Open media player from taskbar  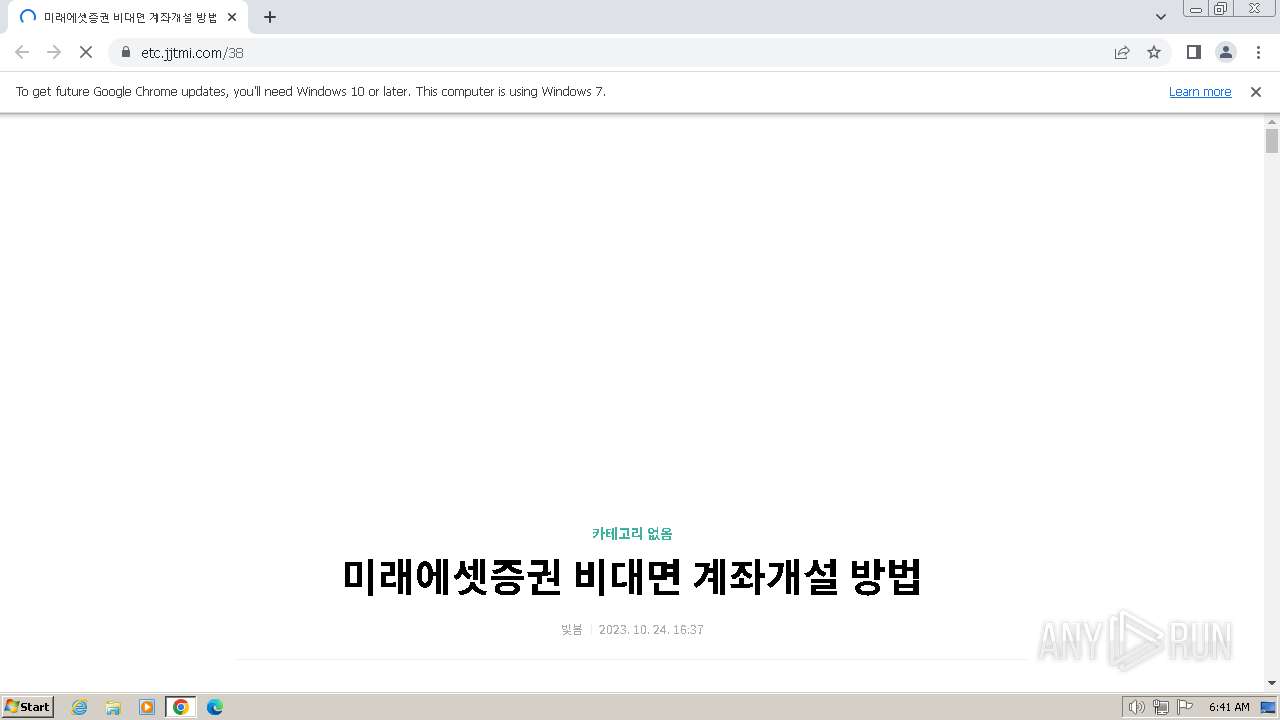pyautogui.click(x=147, y=707)
